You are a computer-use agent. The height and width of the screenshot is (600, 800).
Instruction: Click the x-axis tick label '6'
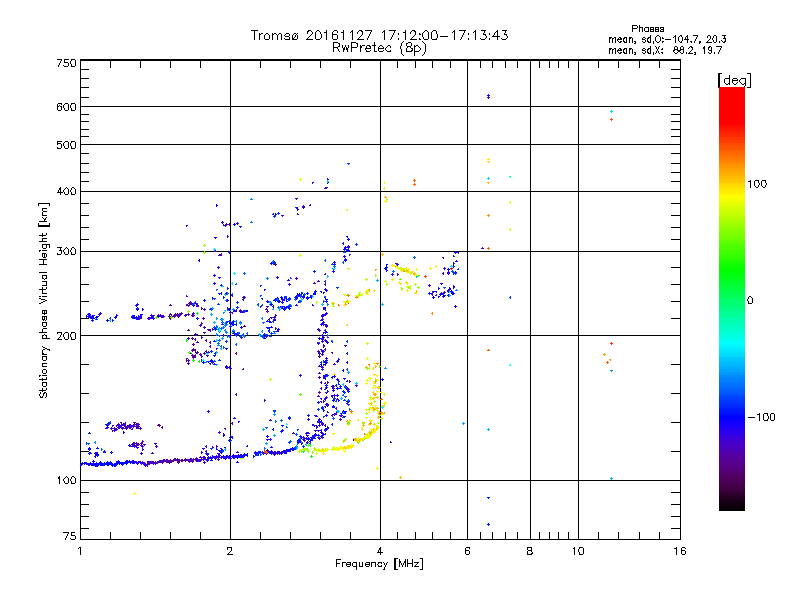tap(467, 551)
